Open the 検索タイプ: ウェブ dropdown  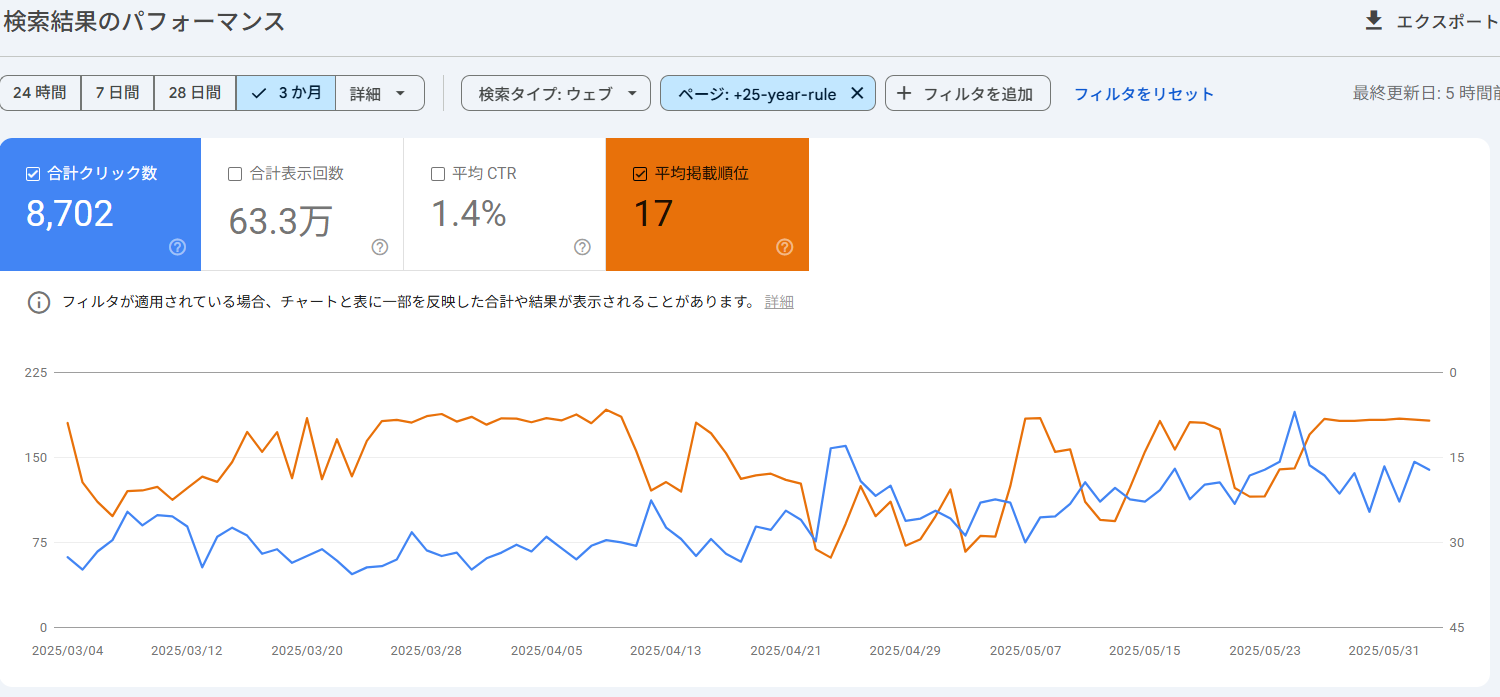click(x=555, y=92)
